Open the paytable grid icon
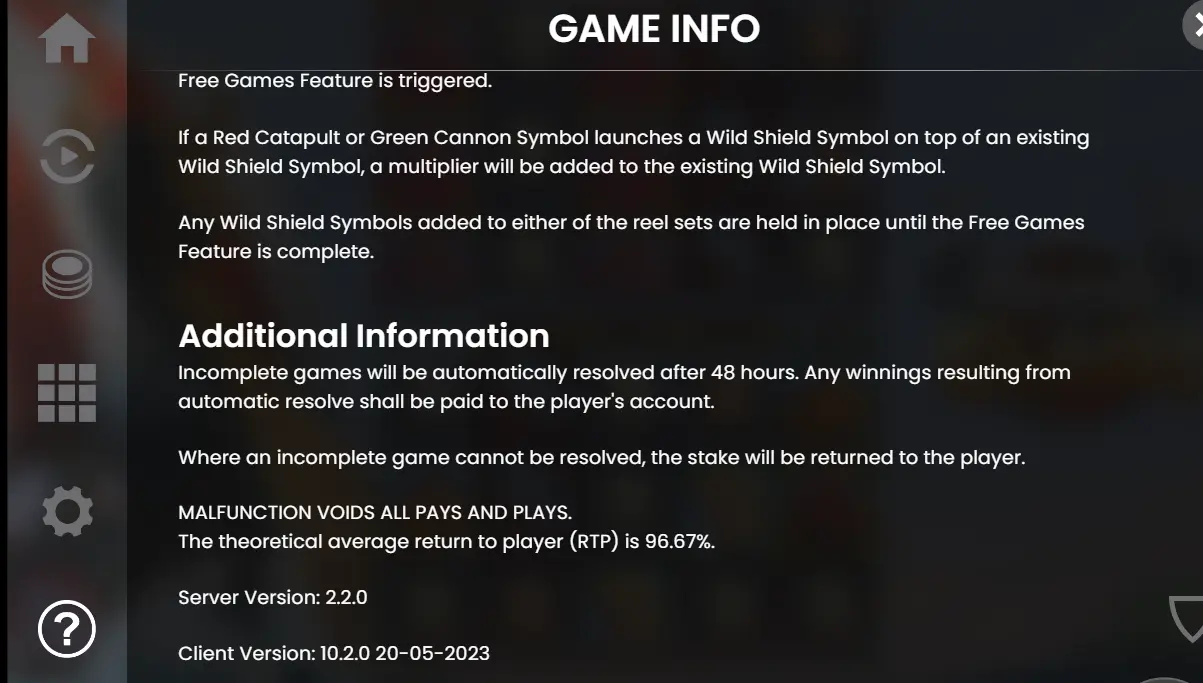 (x=67, y=392)
